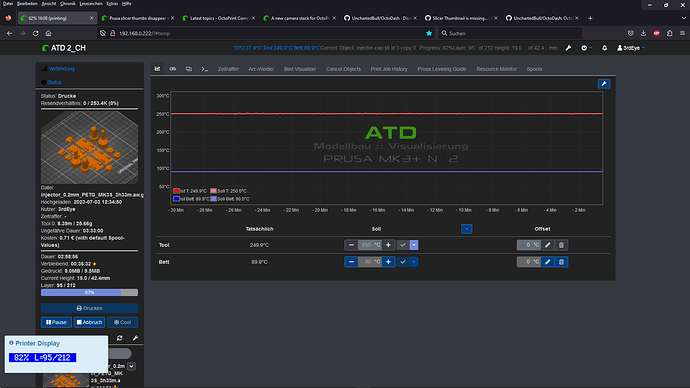Viewport: 690px width, 388px height.
Task: Open the terminal tab icon
Action: pos(204,69)
